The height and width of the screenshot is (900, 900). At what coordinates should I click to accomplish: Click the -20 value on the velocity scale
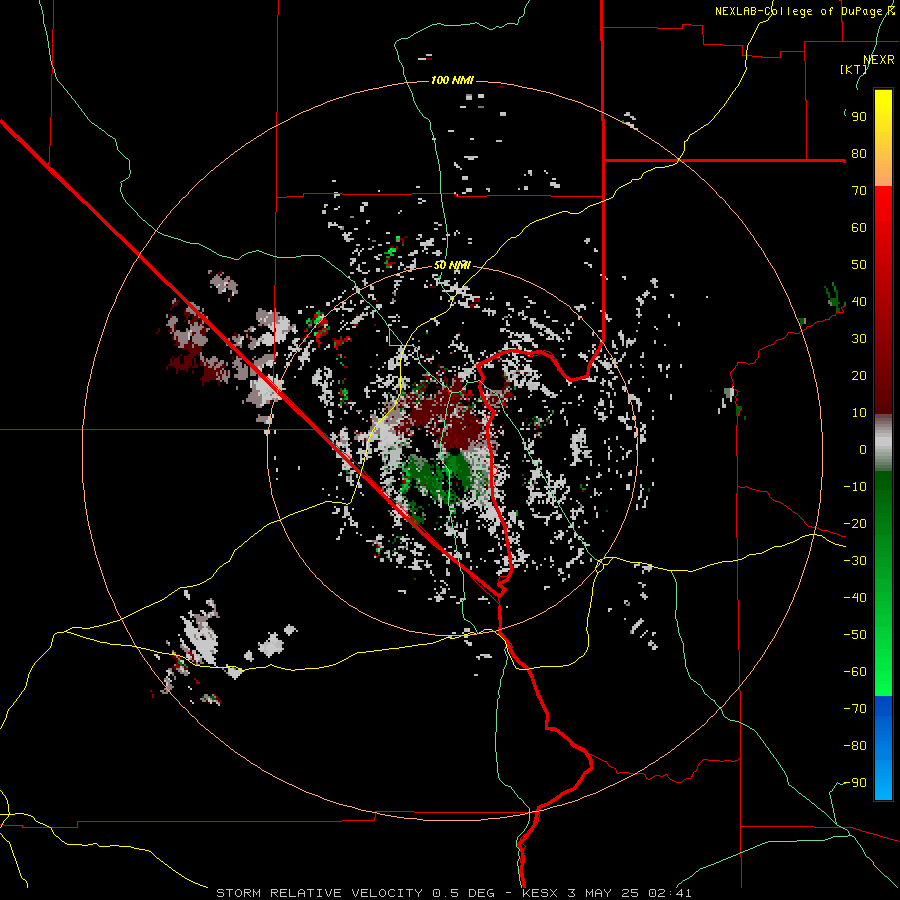click(x=855, y=523)
